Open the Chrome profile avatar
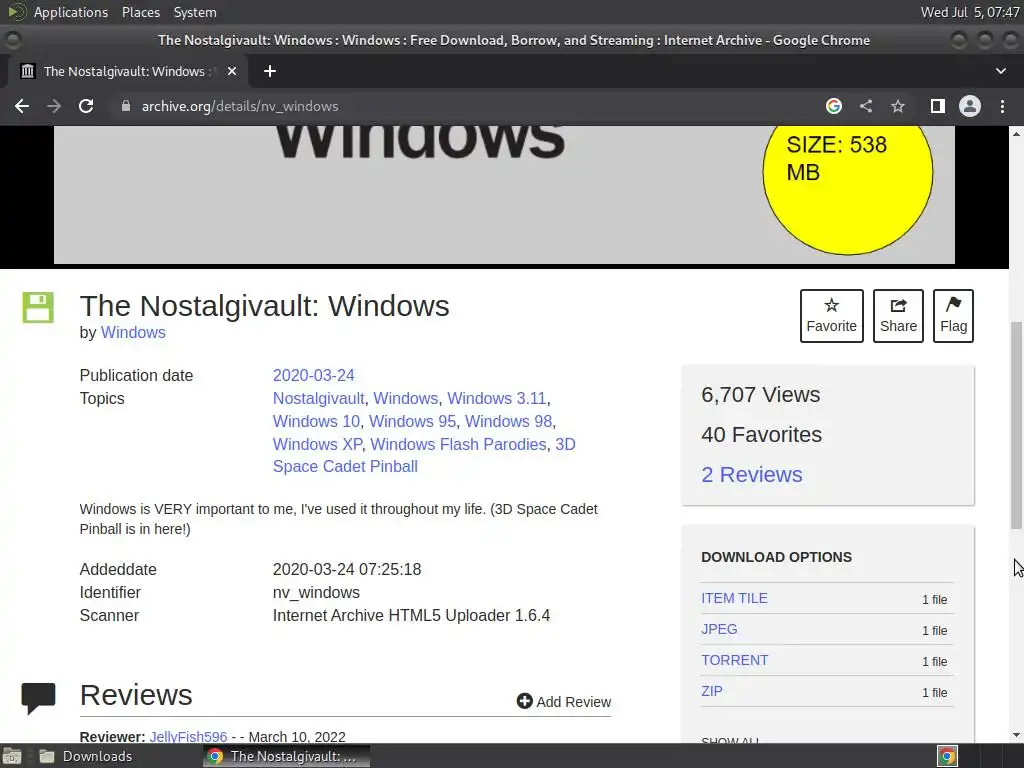This screenshot has height=768, width=1024. pyautogui.click(x=970, y=106)
